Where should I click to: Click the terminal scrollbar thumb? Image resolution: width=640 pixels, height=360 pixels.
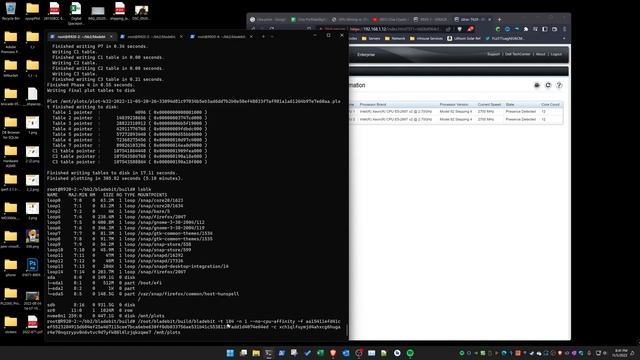point(347,330)
